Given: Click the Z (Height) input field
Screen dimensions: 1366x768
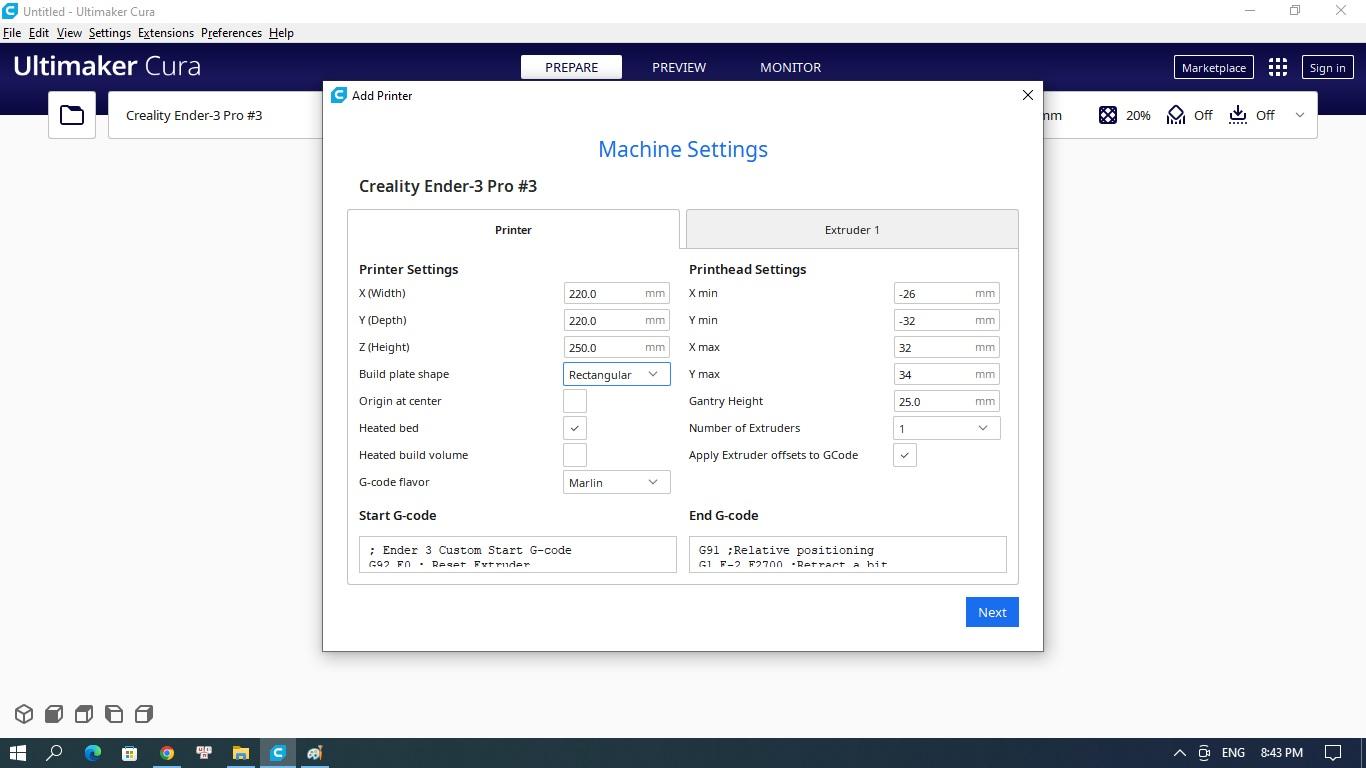Looking at the screenshot, I should pos(616,347).
